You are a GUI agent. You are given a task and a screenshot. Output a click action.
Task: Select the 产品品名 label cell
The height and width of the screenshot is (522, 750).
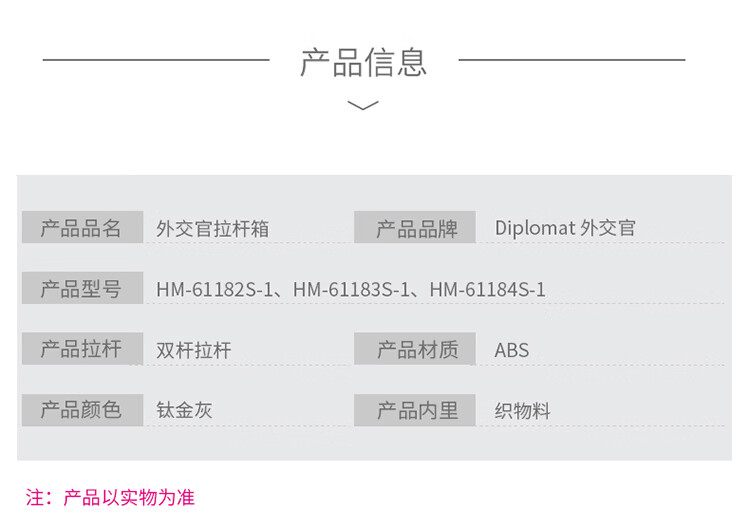[81, 228]
